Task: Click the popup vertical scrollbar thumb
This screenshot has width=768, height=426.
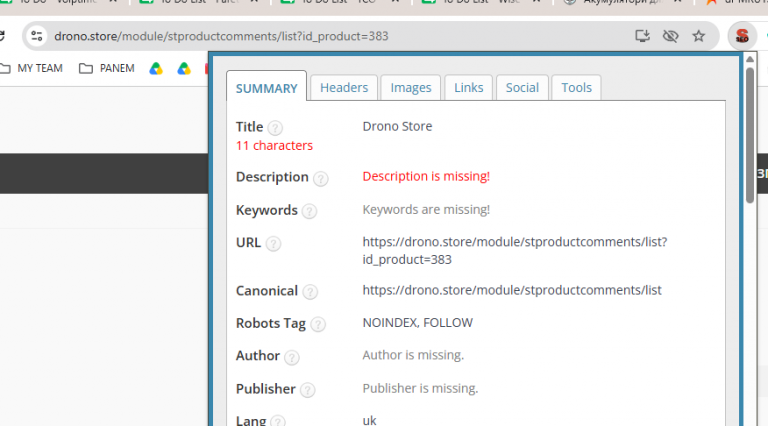Action: [x=750, y=135]
